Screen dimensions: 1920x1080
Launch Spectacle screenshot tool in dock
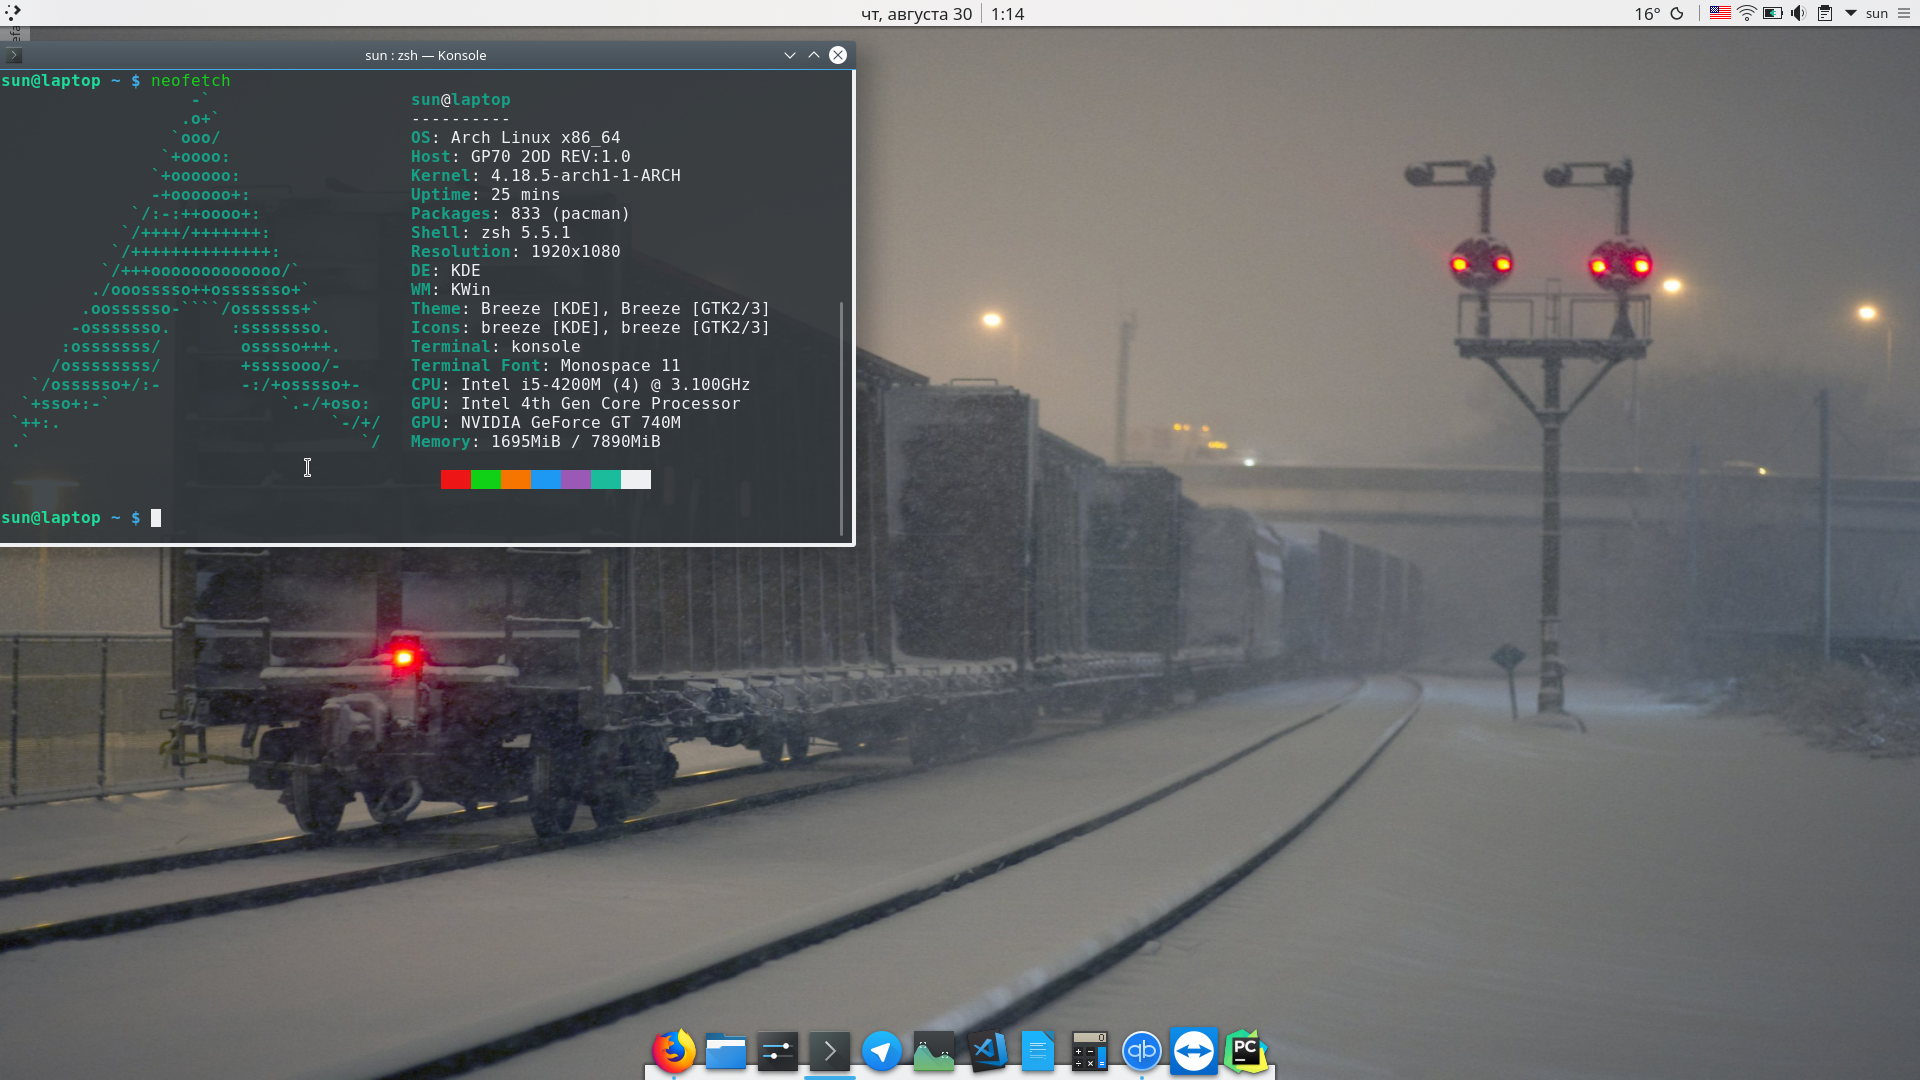[934, 1052]
